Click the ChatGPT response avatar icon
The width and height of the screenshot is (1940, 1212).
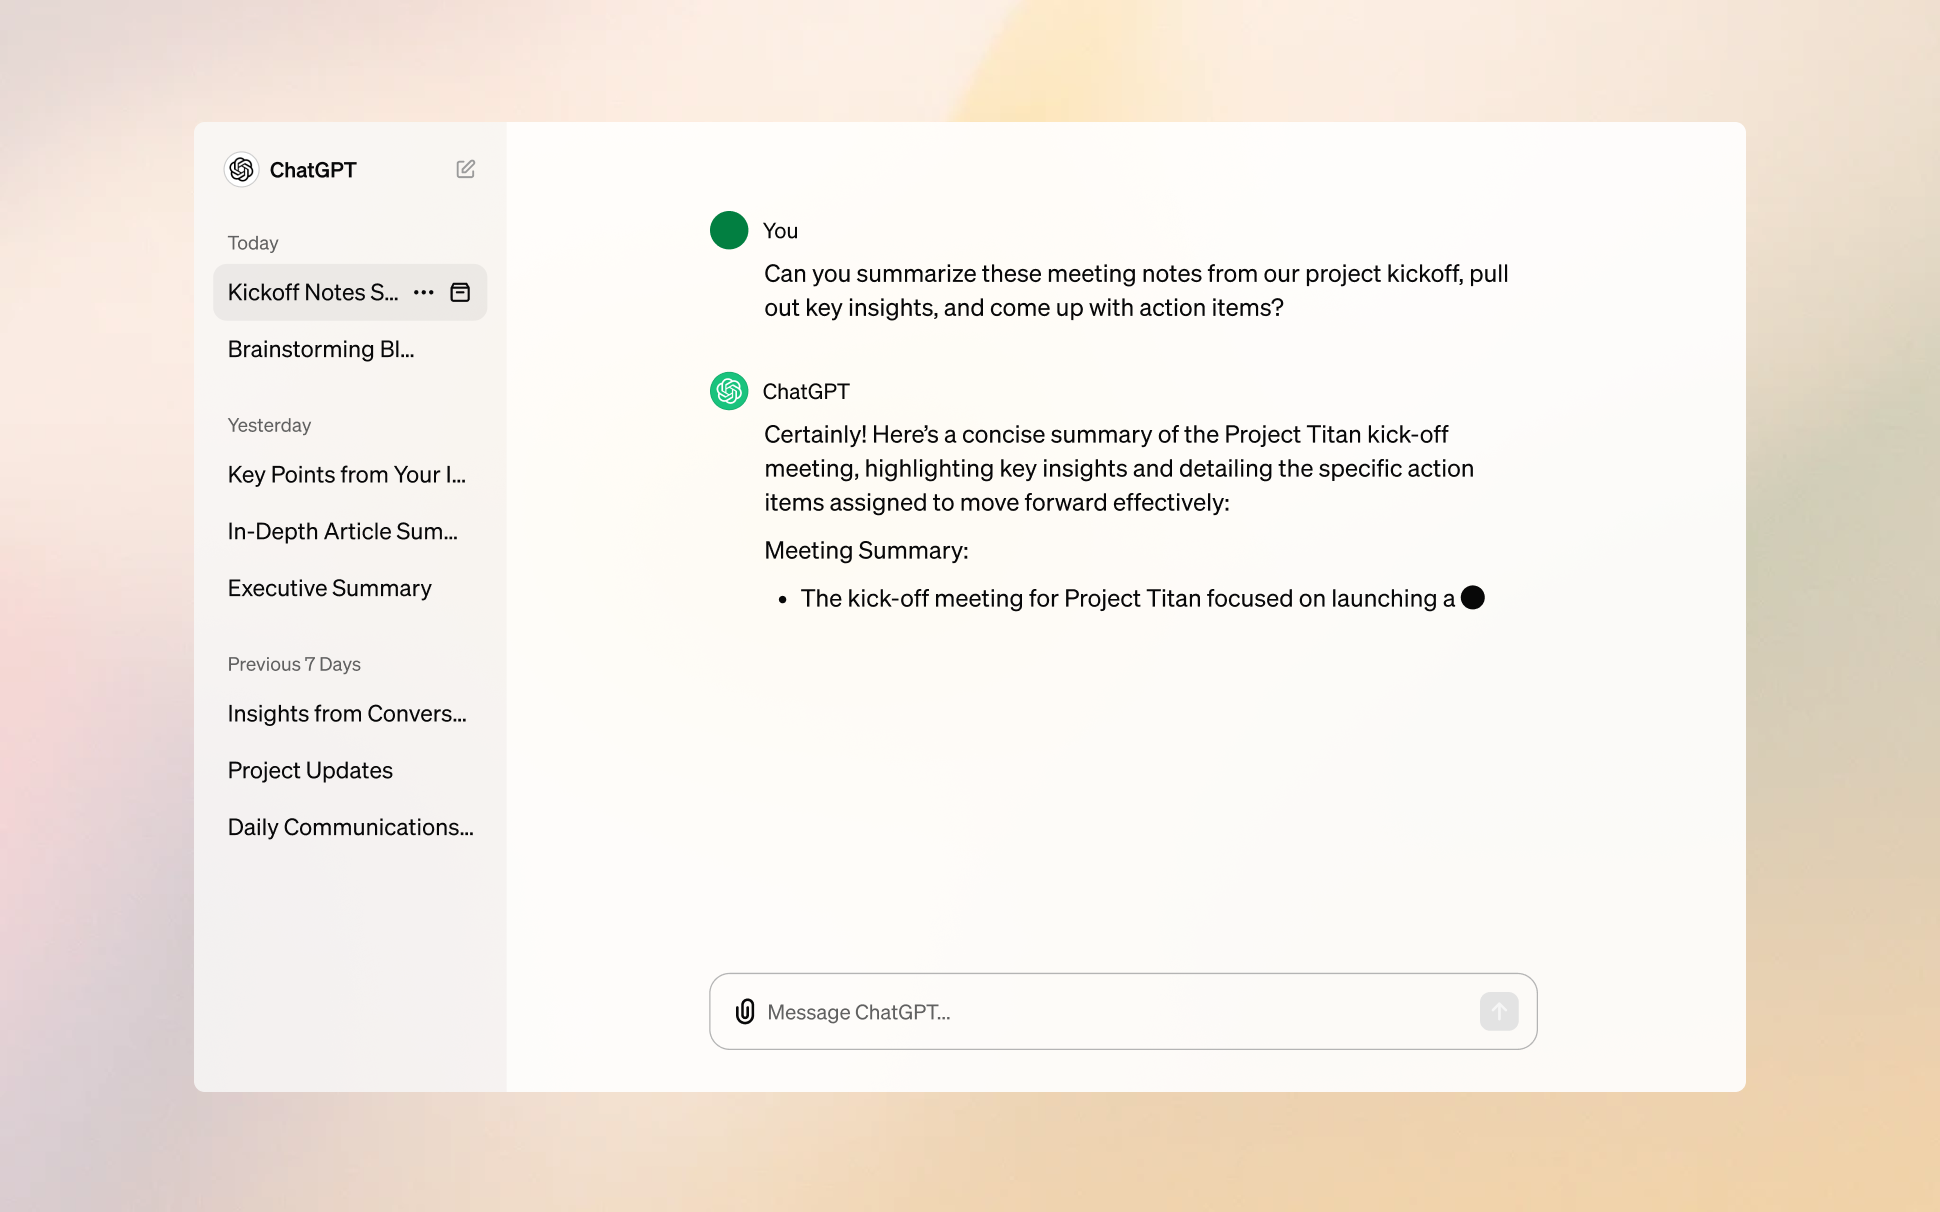[730, 391]
